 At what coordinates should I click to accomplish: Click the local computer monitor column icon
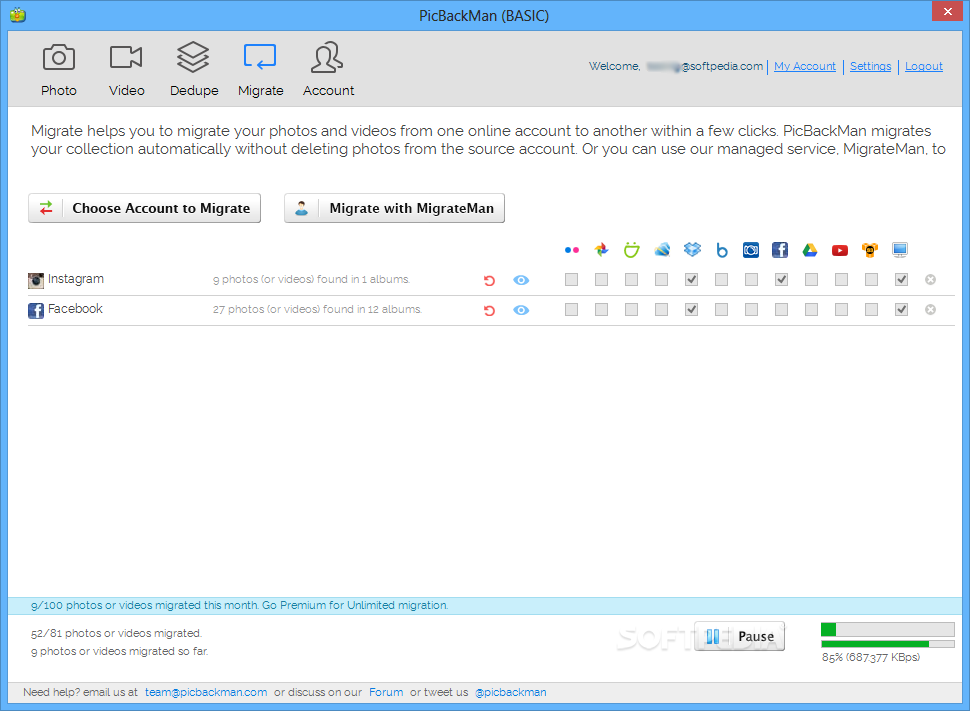click(900, 250)
